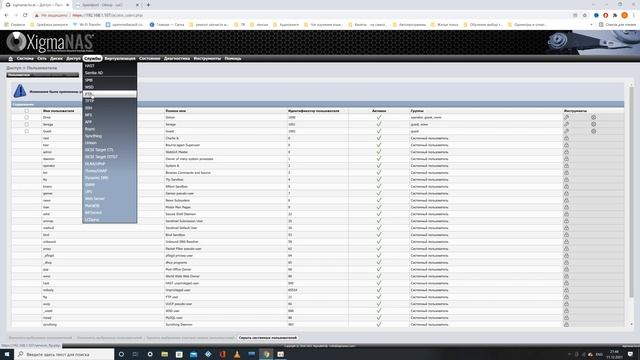Click the lock icon in nobody row
The height and width of the screenshot is (360, 640).
point(566,290)
